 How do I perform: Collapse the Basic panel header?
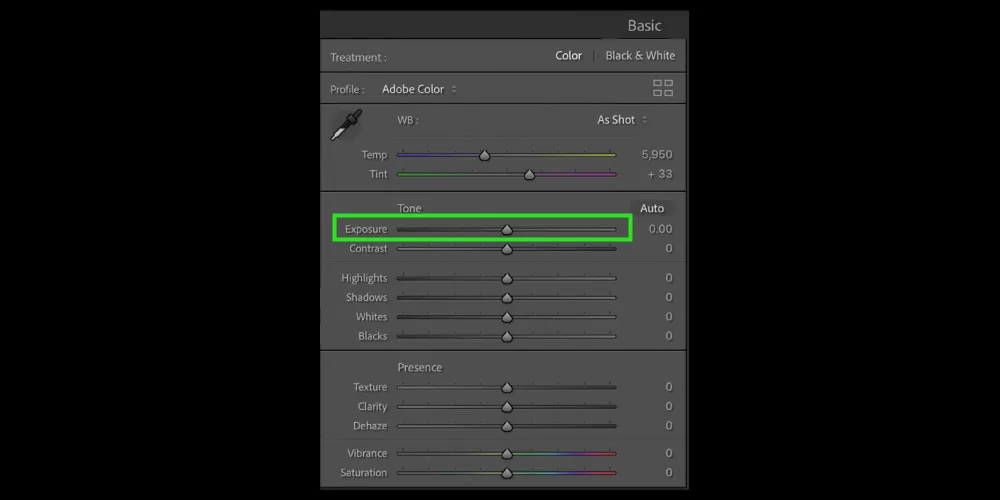[x=644, y=26]
